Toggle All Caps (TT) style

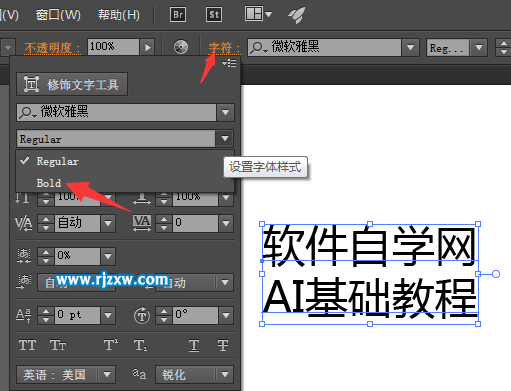tap(27, 345)
